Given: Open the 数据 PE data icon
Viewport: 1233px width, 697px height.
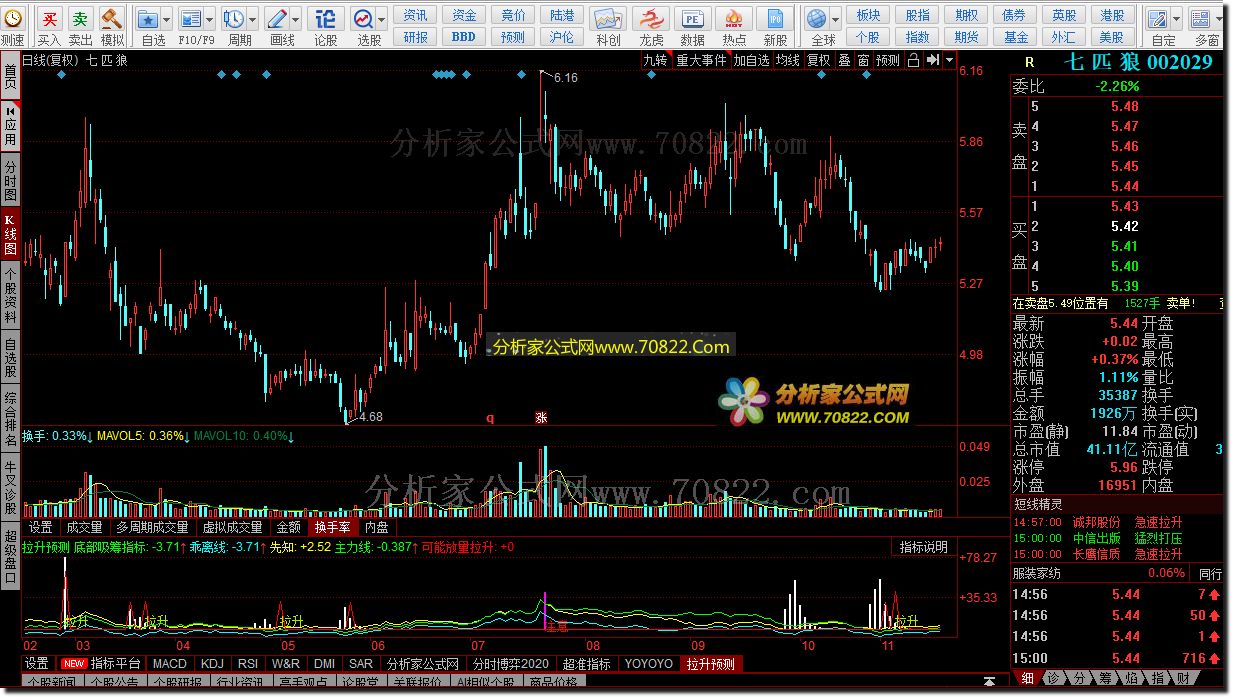Looking at the screenshot, I should 692,19.
